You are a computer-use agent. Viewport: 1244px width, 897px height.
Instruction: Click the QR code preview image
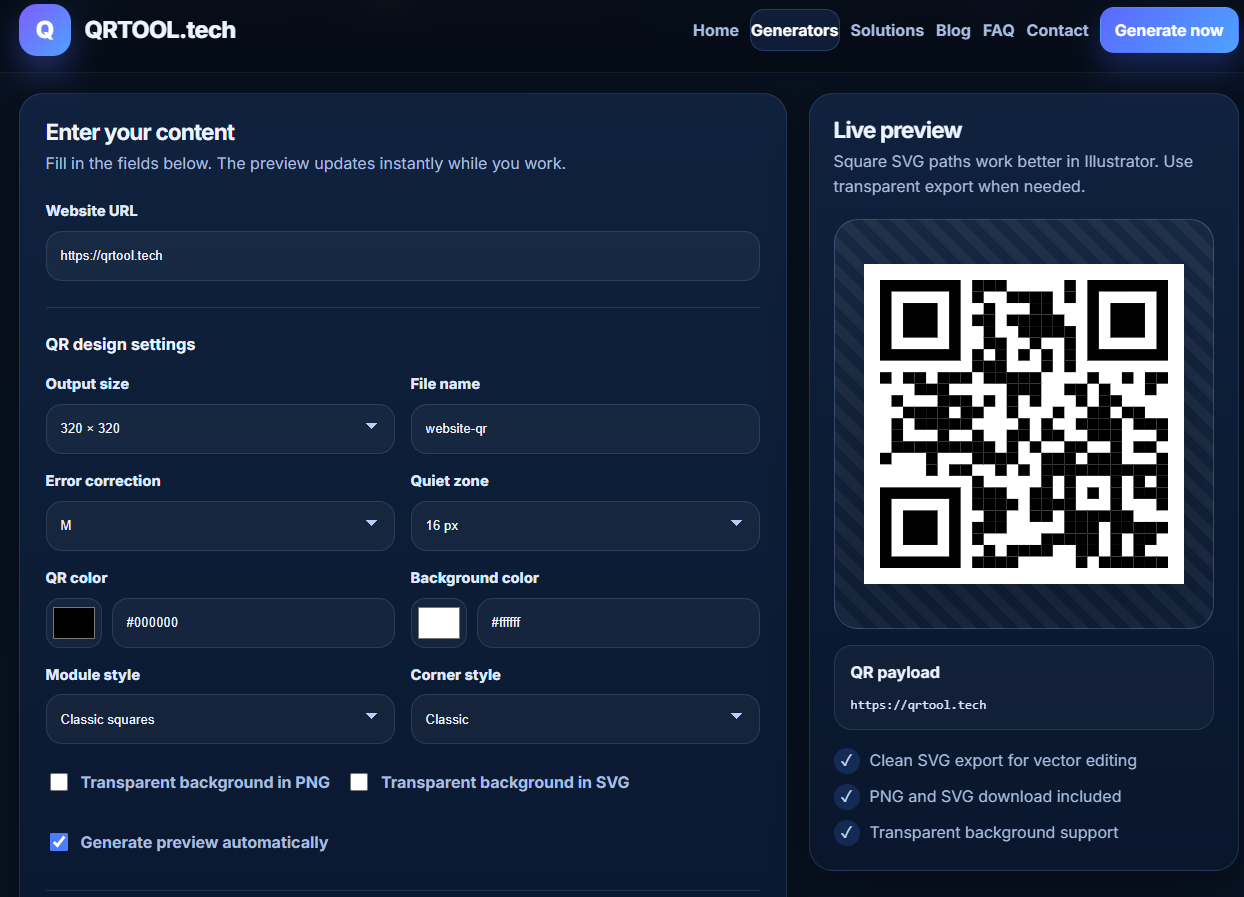point(1024,424)
